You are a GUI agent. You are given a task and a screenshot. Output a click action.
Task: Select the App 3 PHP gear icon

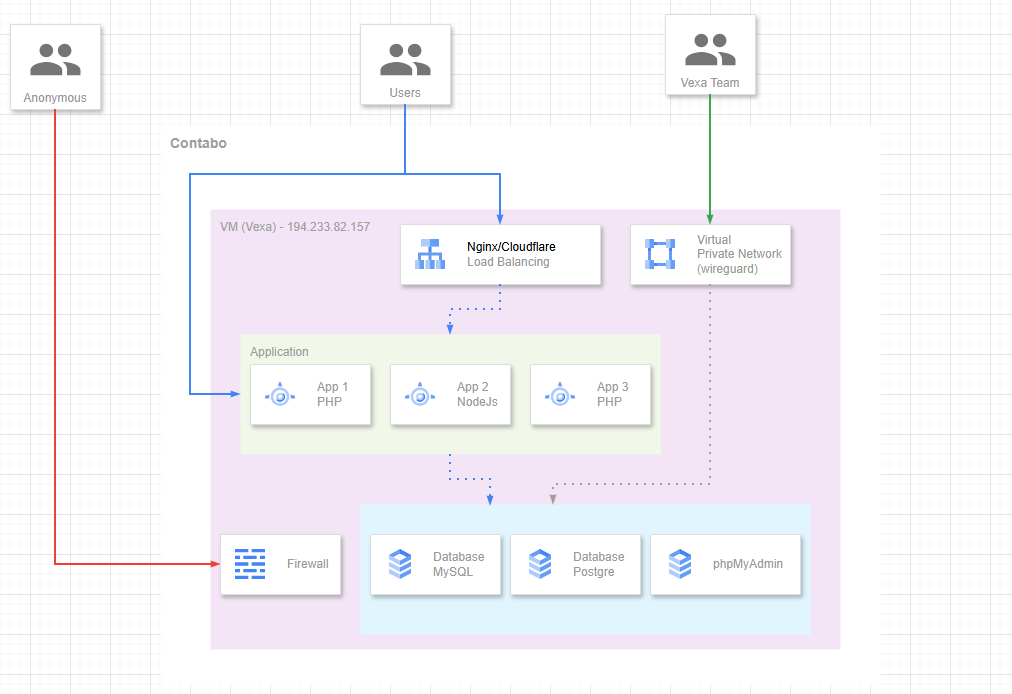559,394
